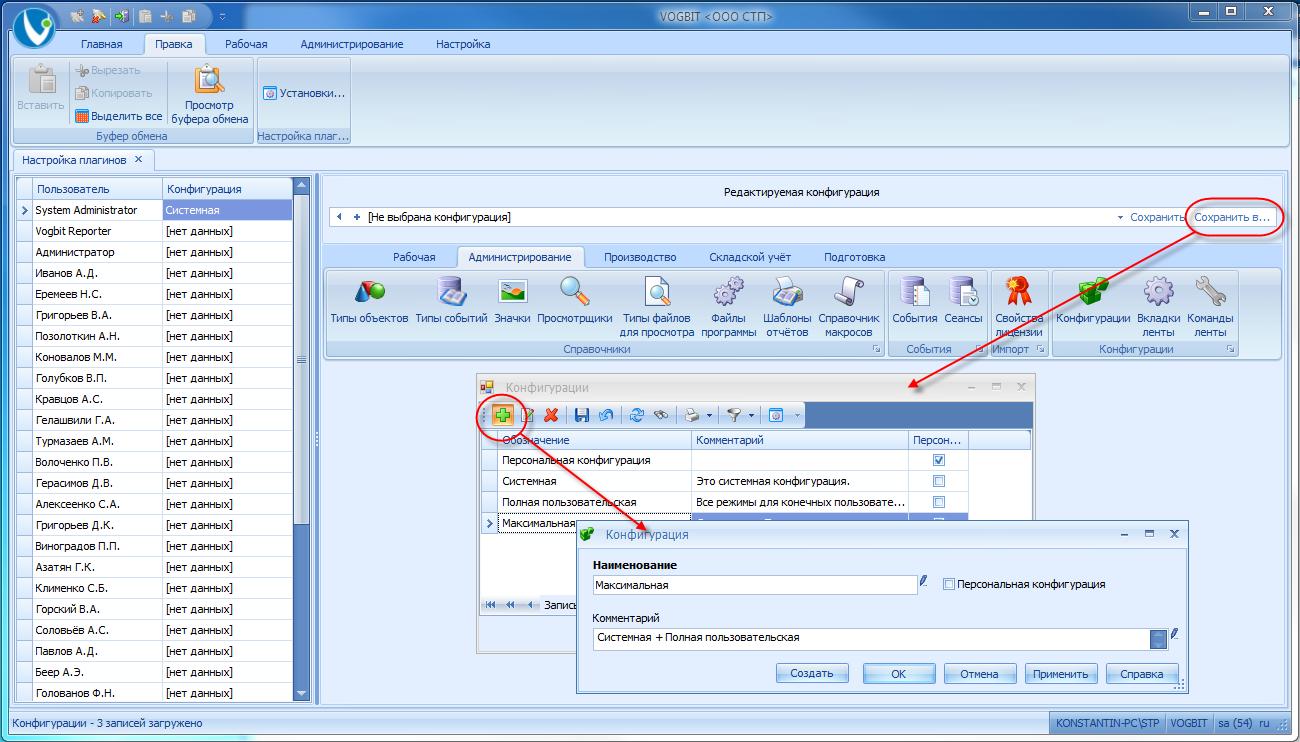Click the binoculars search icon in Конфигурации toolbar

pos(660,414)
